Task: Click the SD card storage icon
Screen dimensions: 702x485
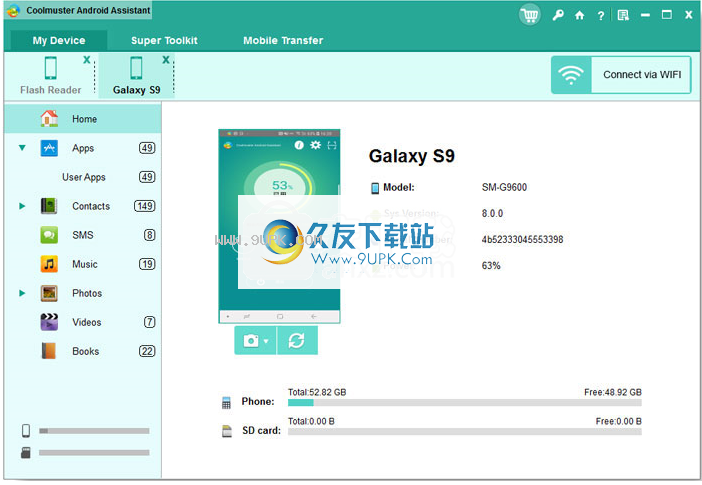Action: click(x=227, y=431)
